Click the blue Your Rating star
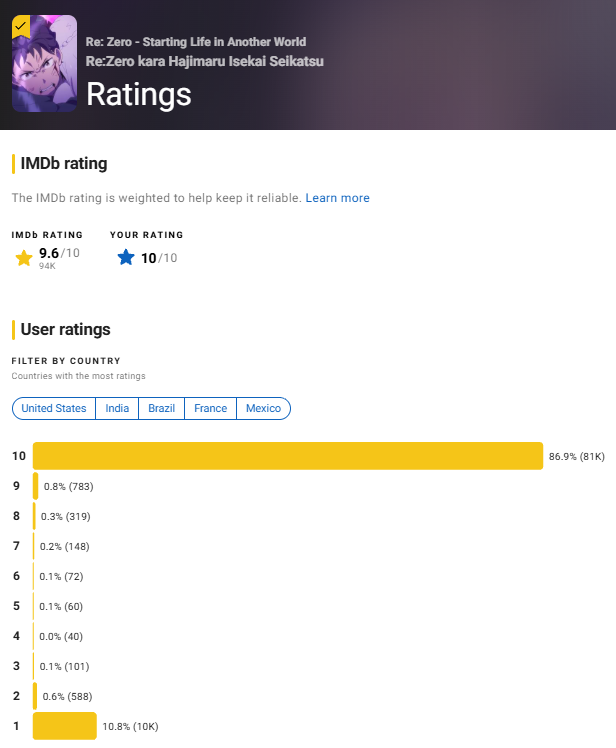616x748 pixels. 126,258
